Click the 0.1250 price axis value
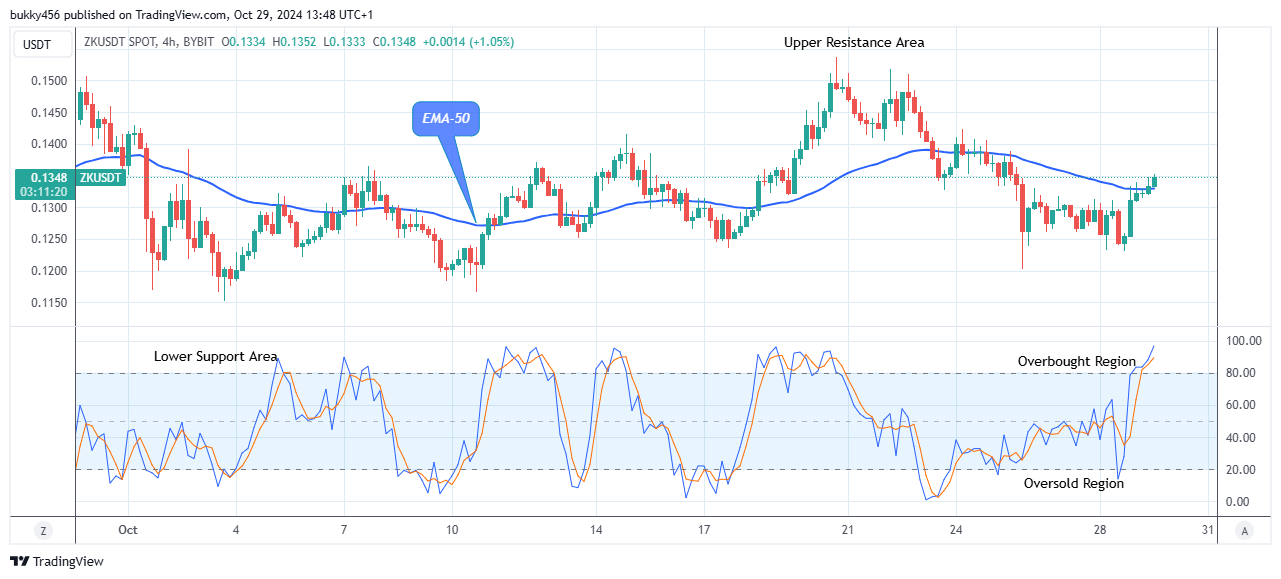 [49, 239]
